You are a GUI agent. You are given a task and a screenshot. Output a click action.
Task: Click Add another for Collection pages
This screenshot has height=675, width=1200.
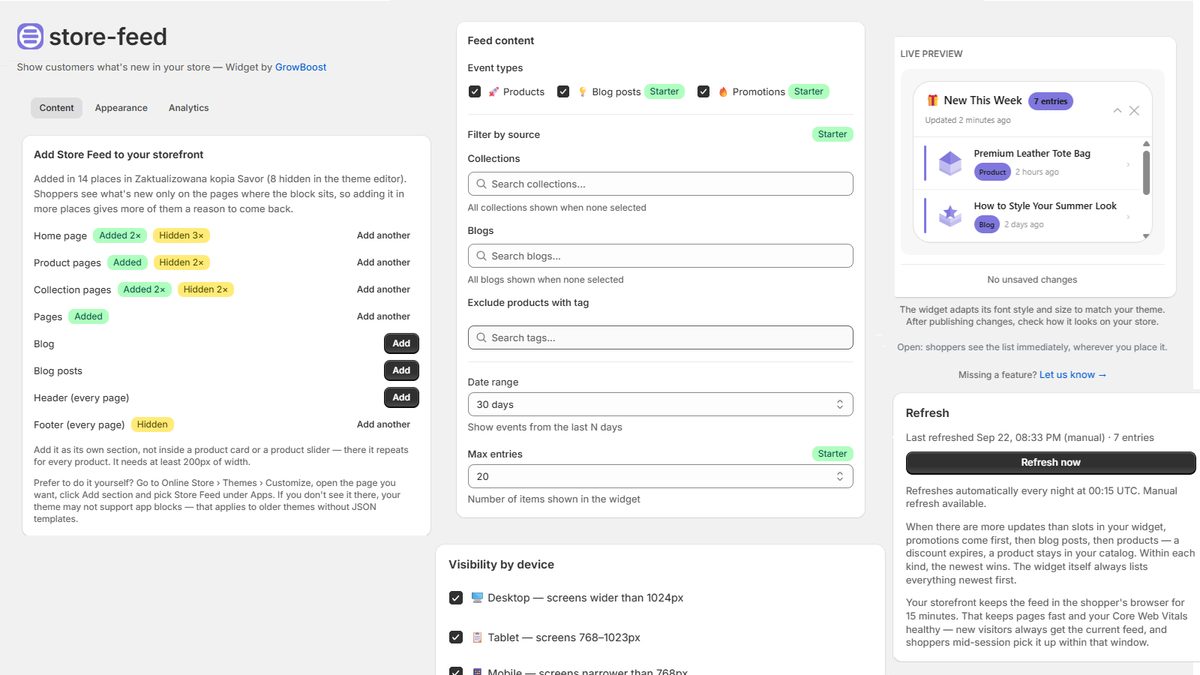[384, 290]
